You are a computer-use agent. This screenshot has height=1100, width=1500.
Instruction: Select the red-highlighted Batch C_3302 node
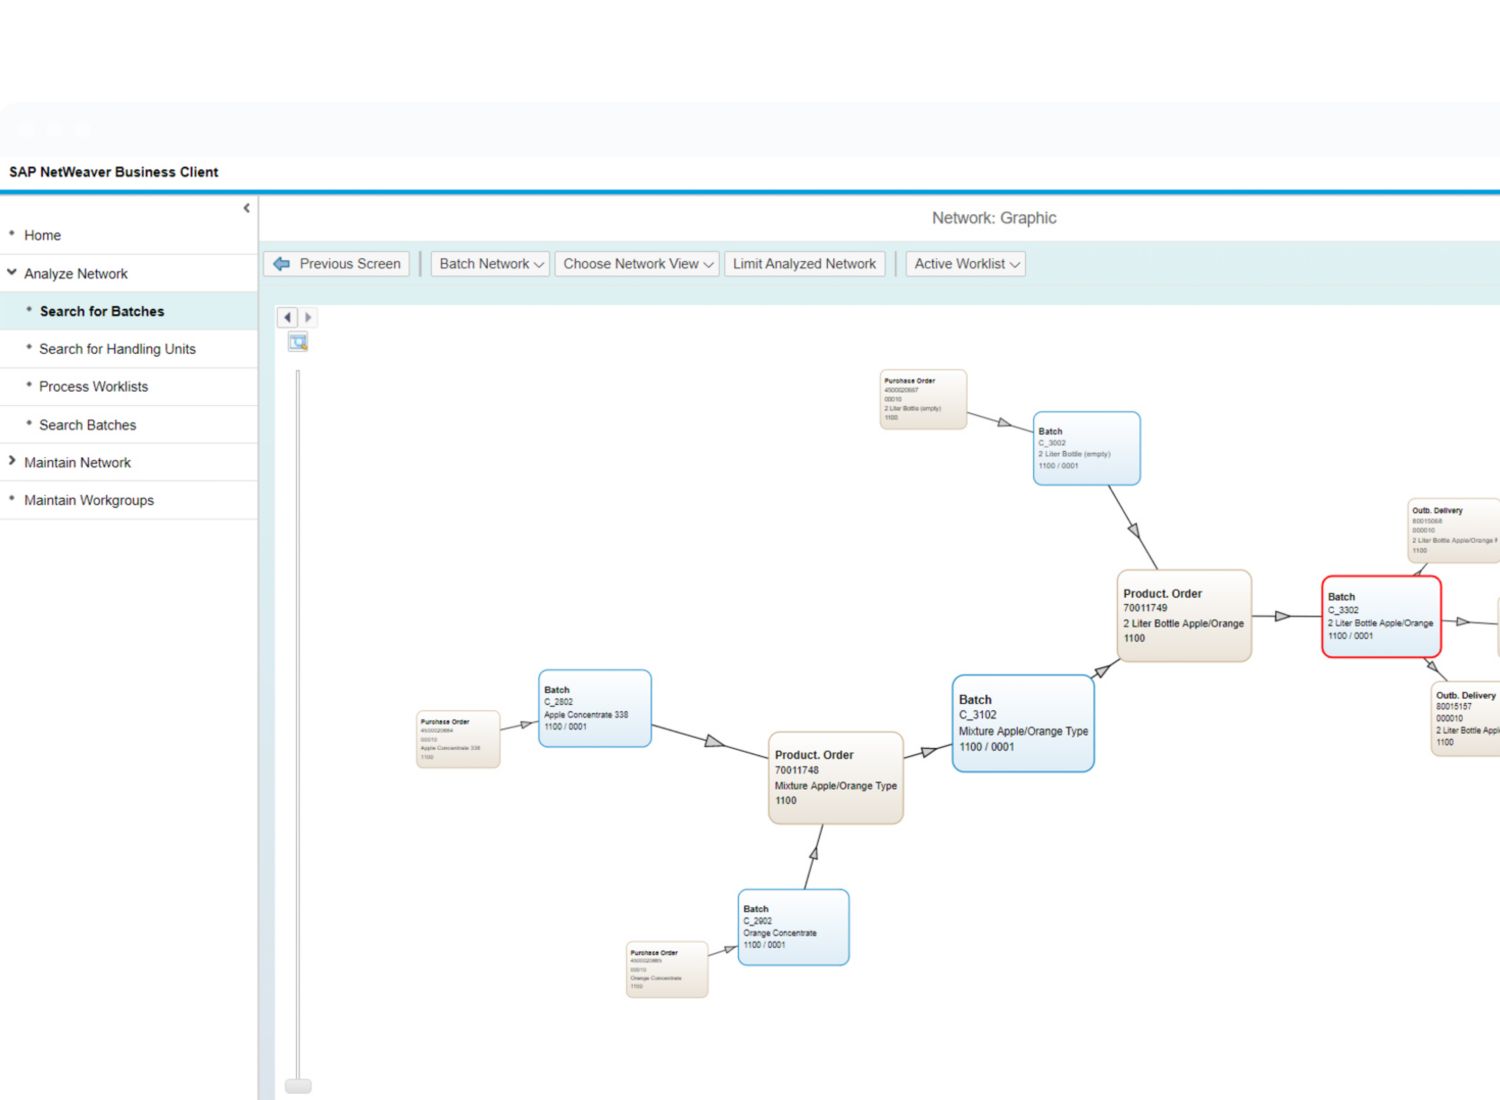pos(1380,616)
